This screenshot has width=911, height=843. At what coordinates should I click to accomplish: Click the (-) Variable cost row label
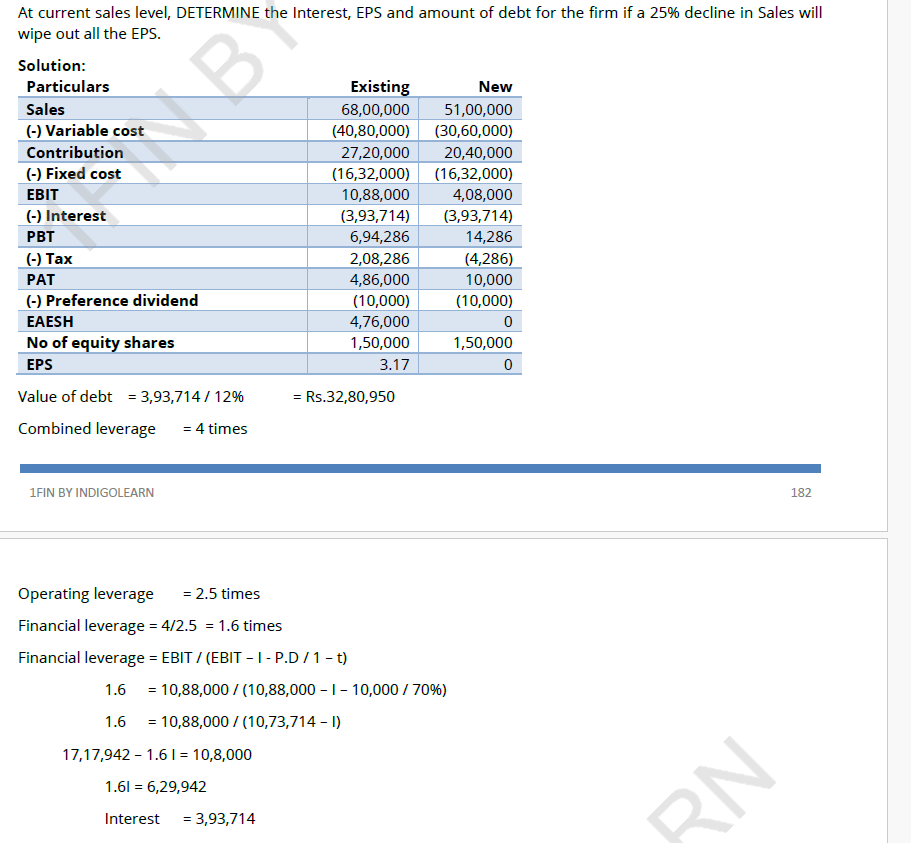click(85, 131)
